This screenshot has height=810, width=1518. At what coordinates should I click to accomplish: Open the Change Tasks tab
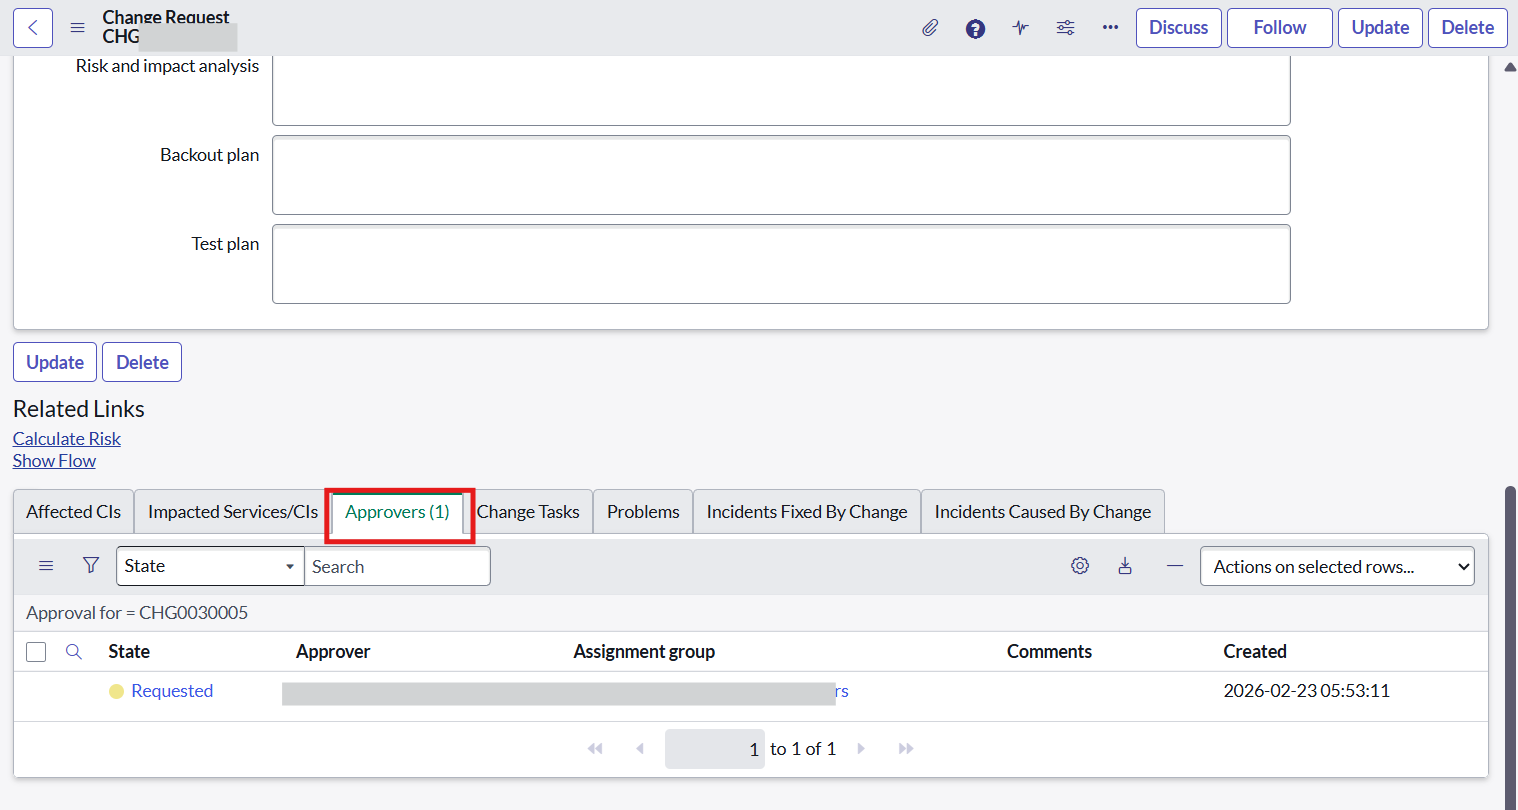click(528, 512)
